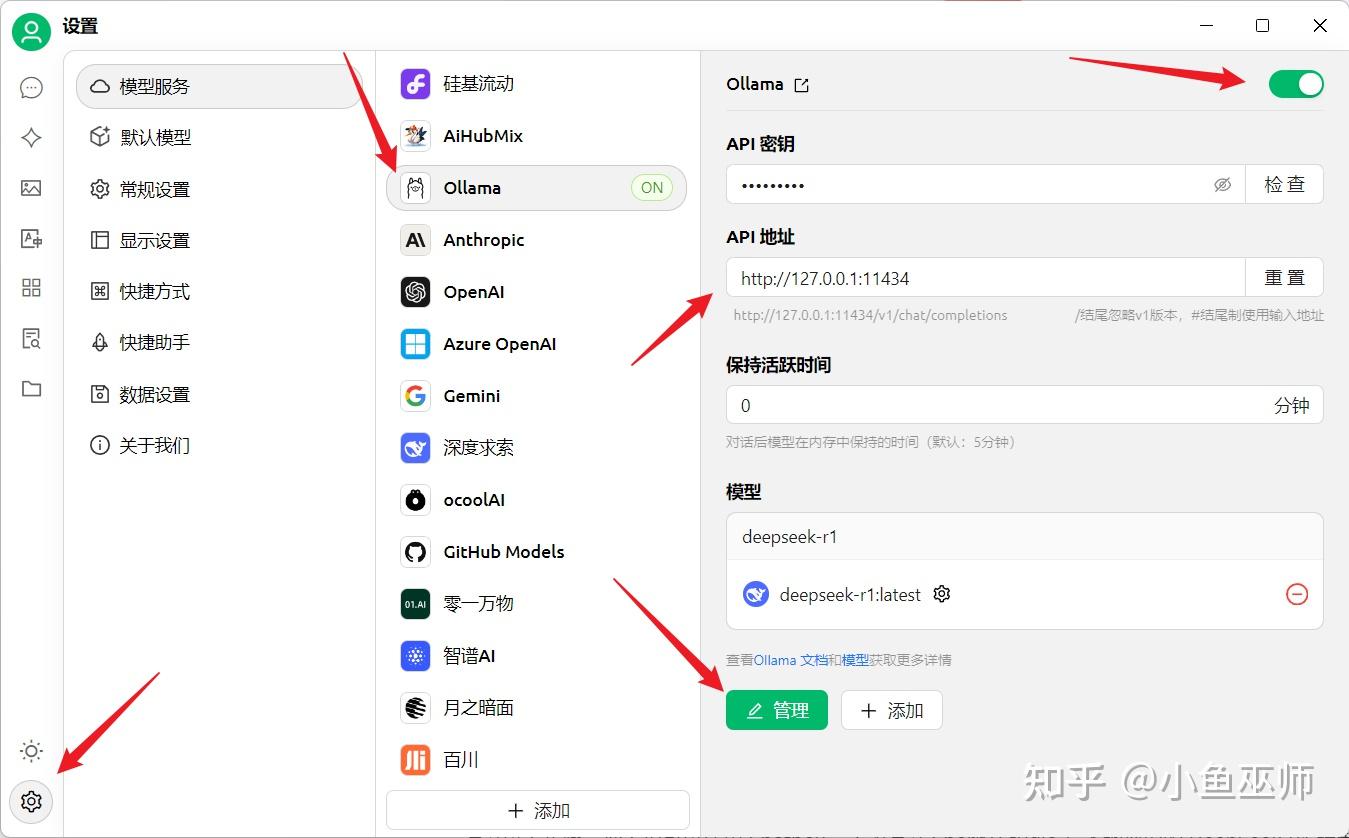Disable the Ollama service toggle
This screenshot has width=1349, height=838.
(x=1296, y=84)
